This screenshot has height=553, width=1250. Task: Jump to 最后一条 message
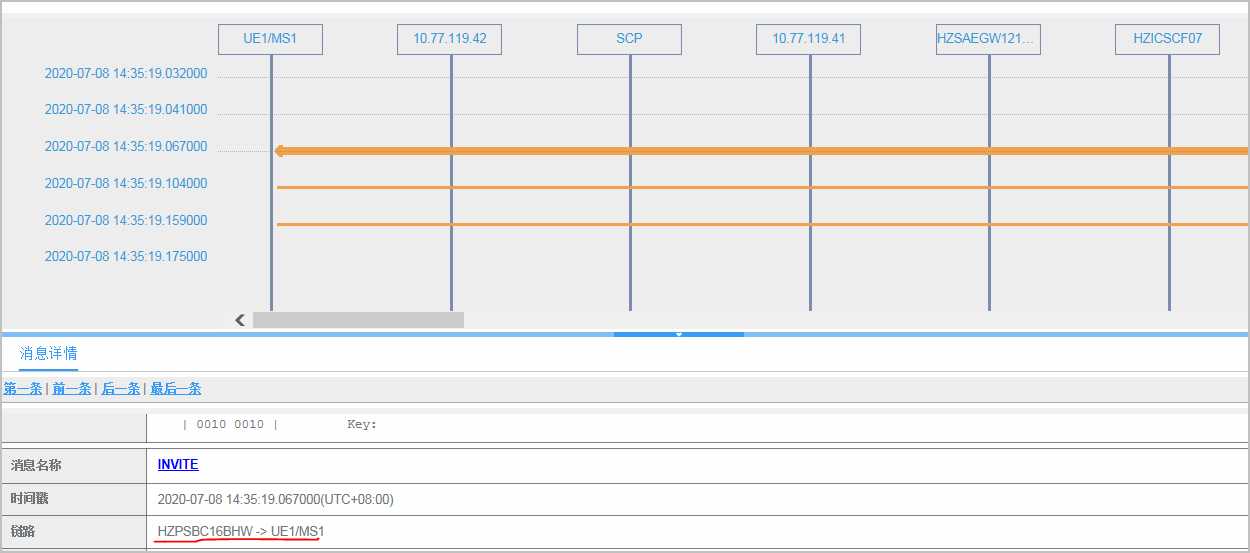click(x=176, y=389)
